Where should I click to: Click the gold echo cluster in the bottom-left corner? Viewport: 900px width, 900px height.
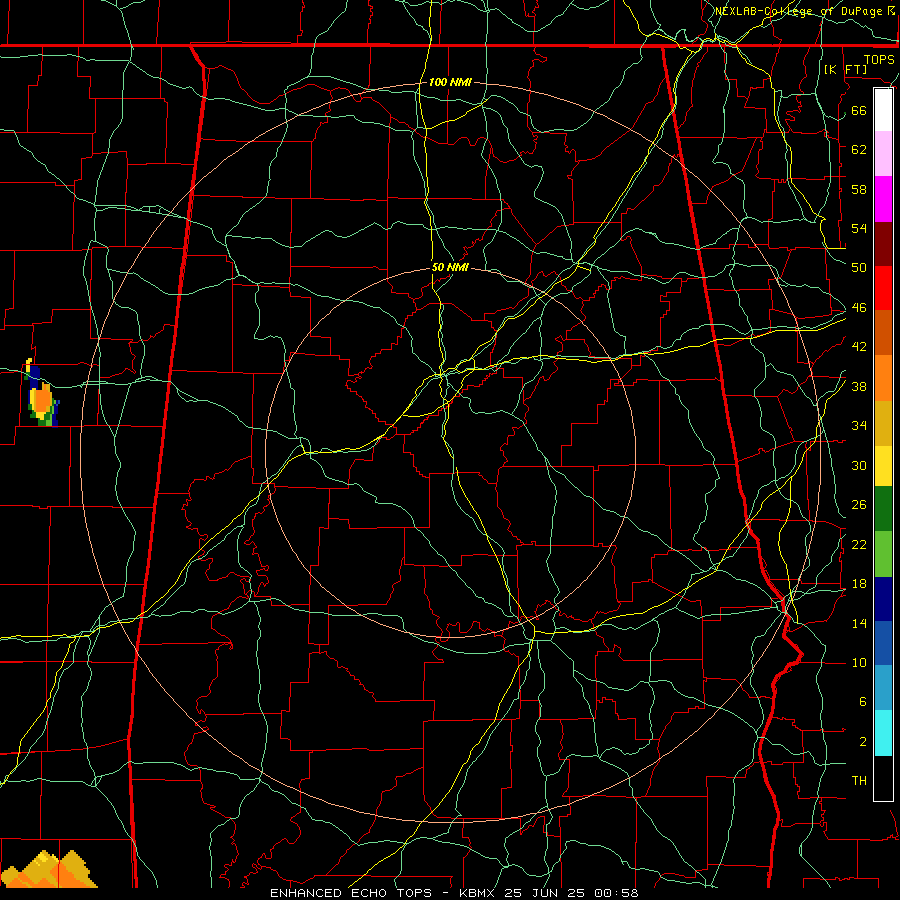(x=49, y=869)
